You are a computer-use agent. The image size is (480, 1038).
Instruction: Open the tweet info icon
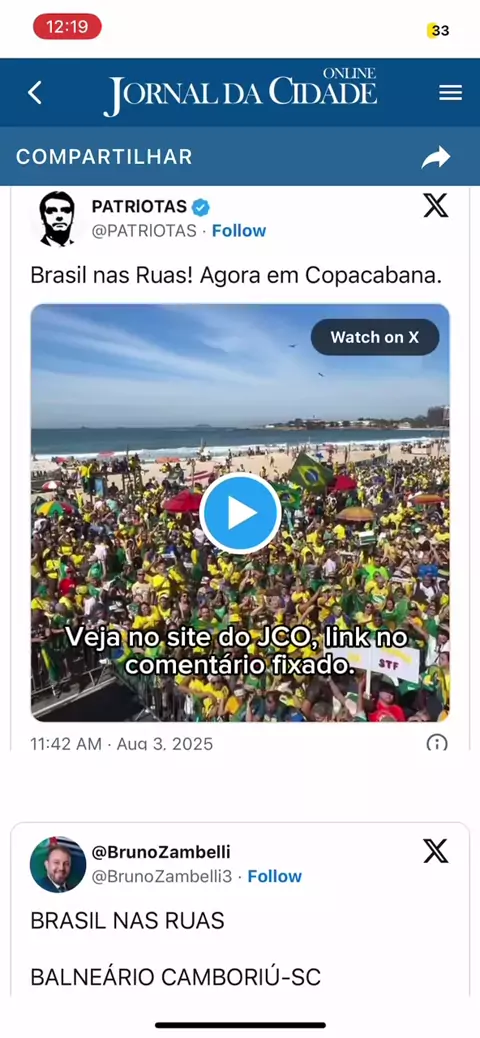(437, 743)
